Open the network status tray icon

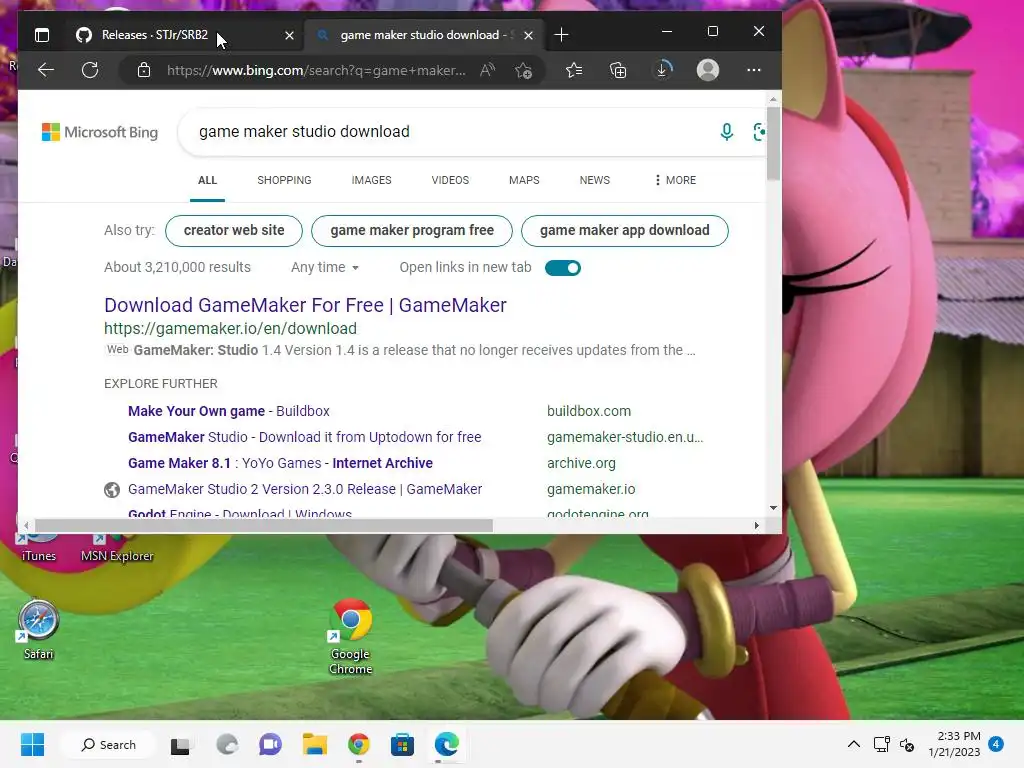click(882, 744)
